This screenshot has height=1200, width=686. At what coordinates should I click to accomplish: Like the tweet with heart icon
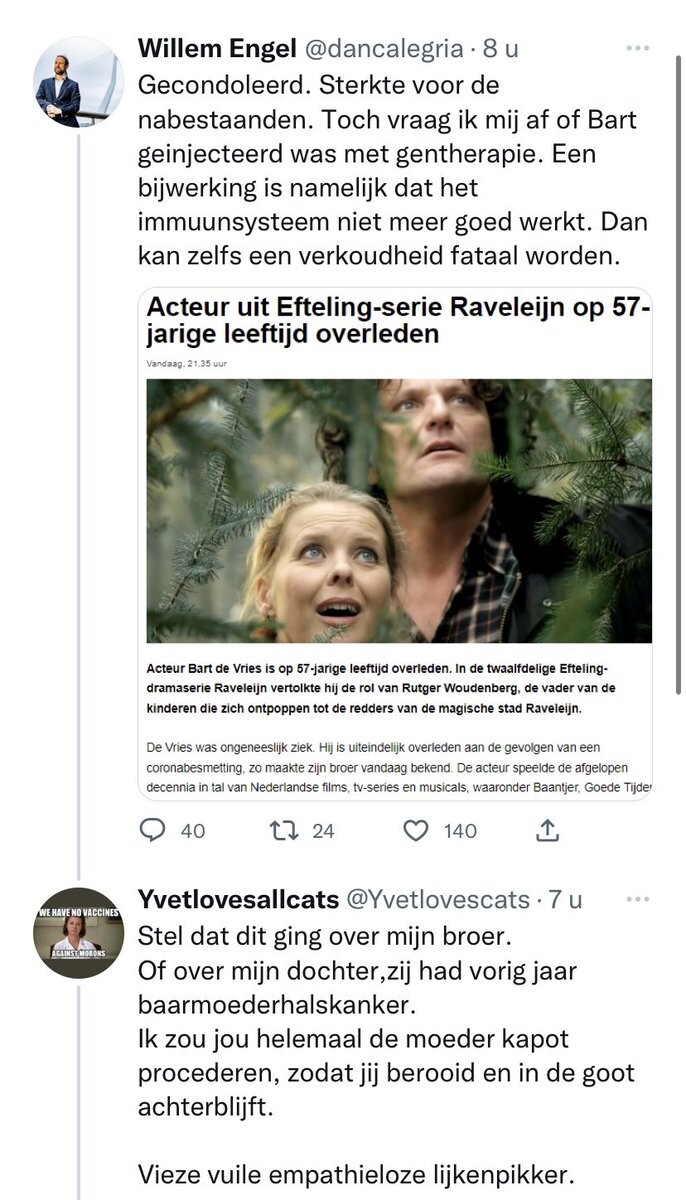(x=418, y=830)
